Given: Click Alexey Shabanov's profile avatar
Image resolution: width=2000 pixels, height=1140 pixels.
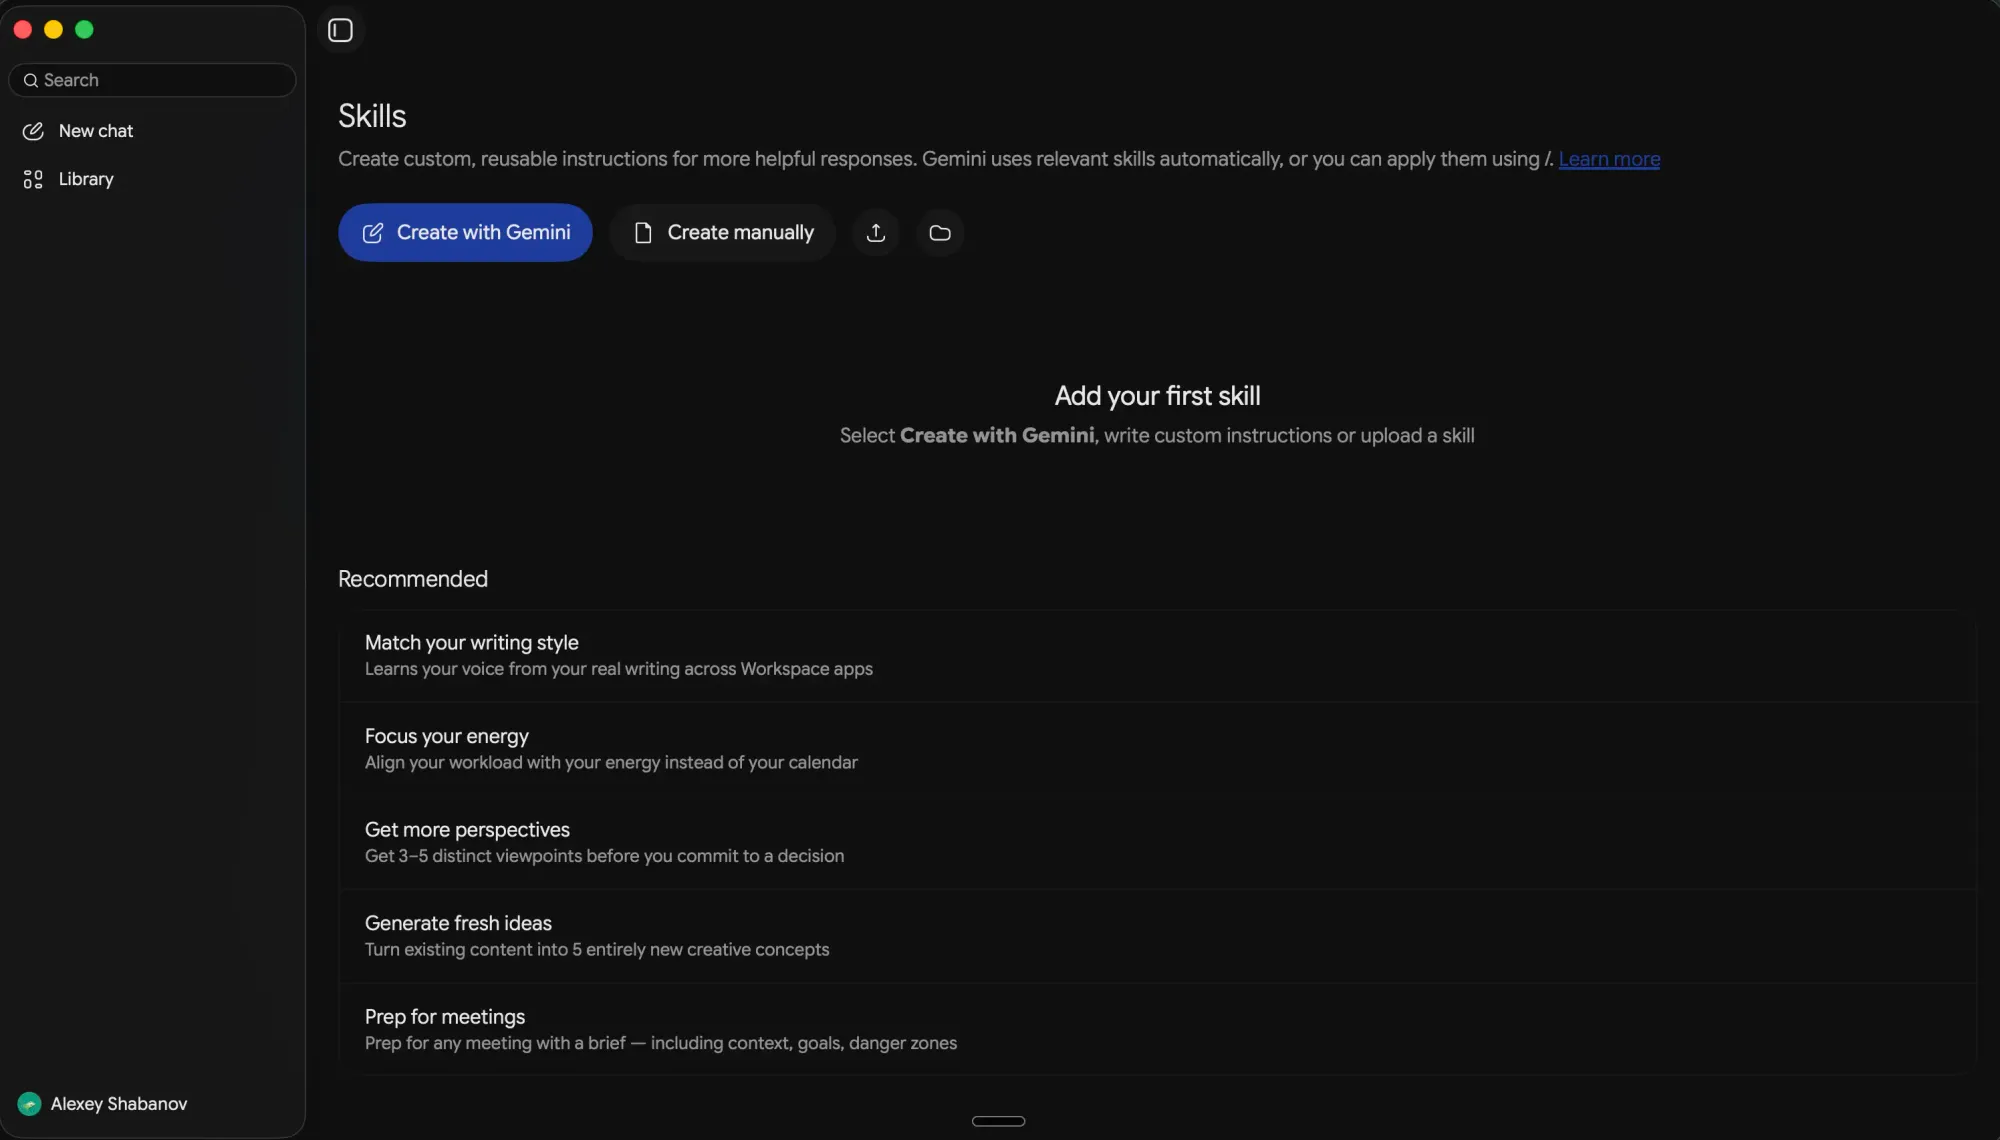Looking at the screenshot, I should click(29, 1104).
